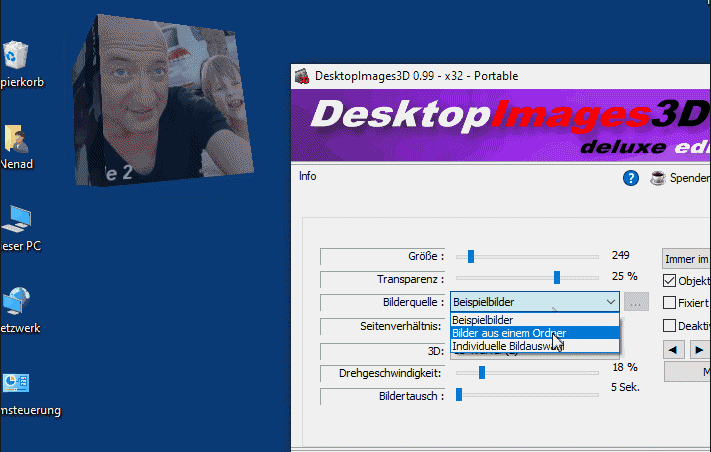
Task: Click the greyed browse button with dots
Action: click(x=636, y=302)
